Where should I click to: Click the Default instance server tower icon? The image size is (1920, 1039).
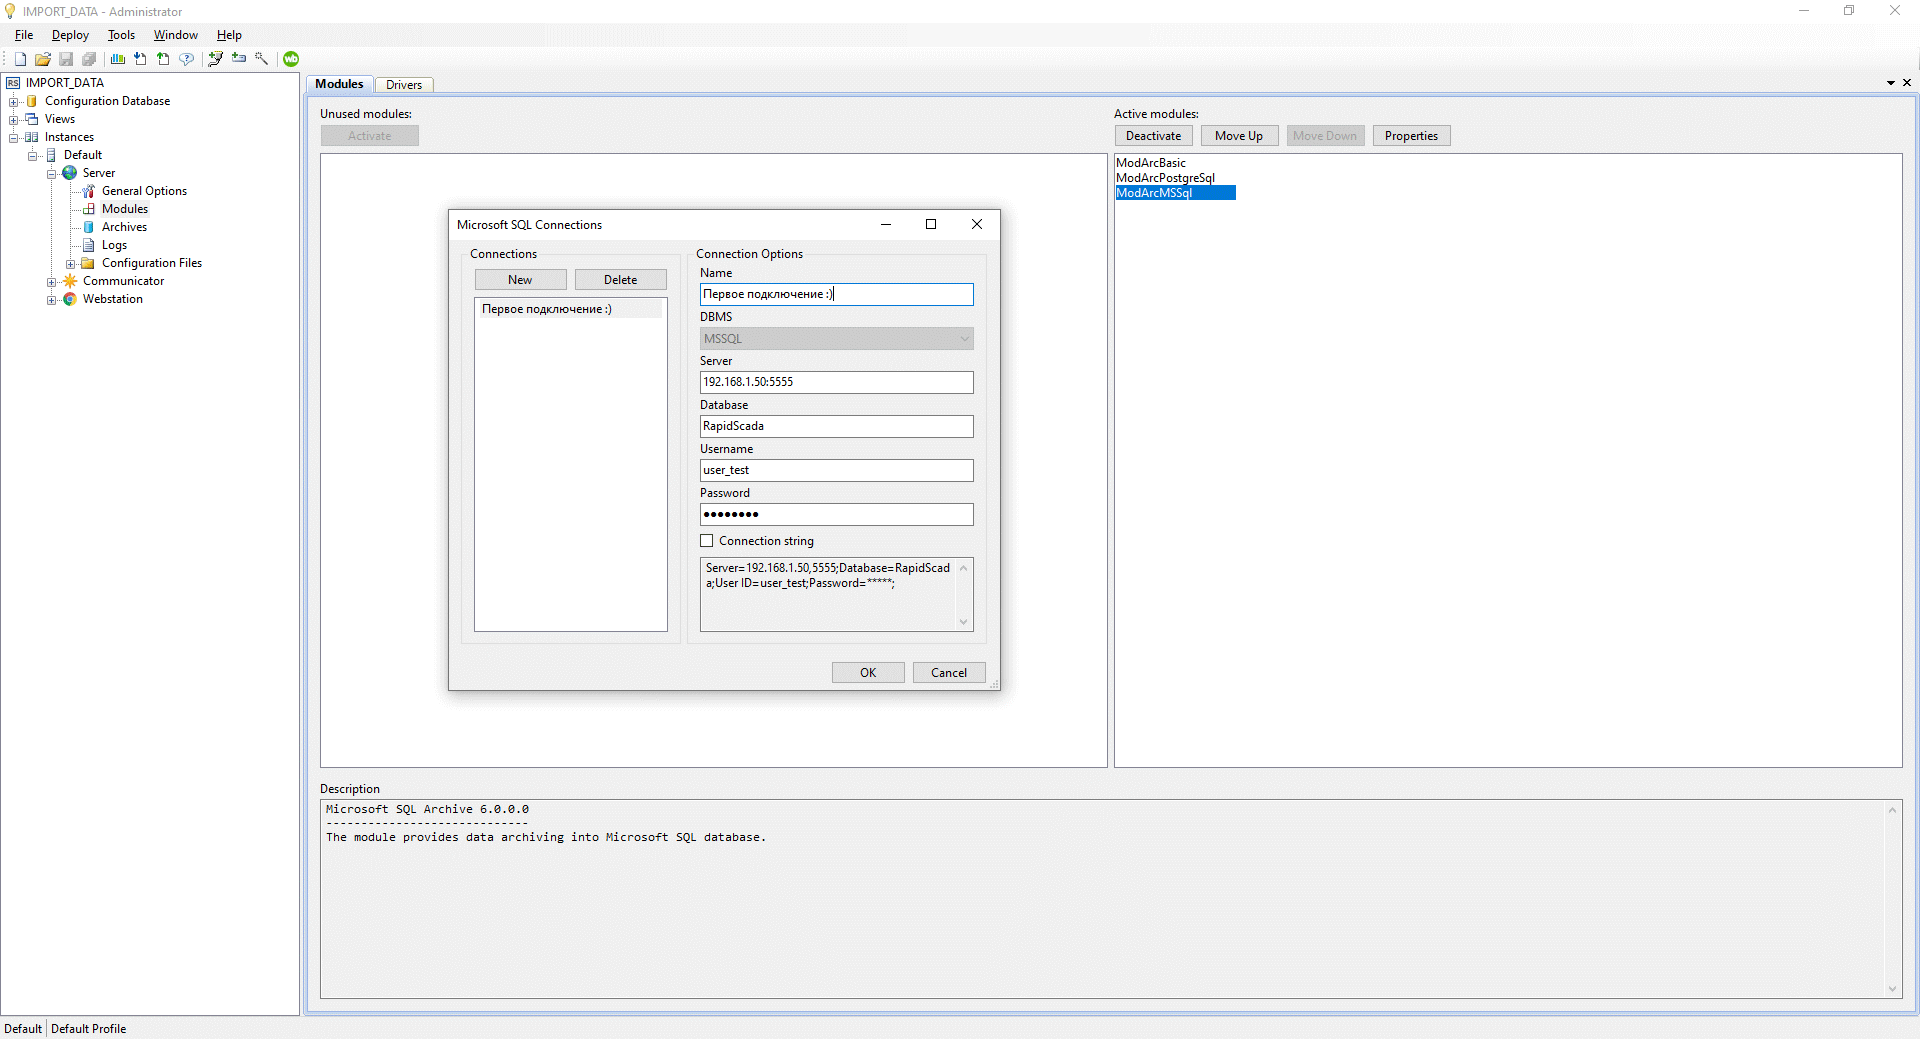(x=51, y=155)
